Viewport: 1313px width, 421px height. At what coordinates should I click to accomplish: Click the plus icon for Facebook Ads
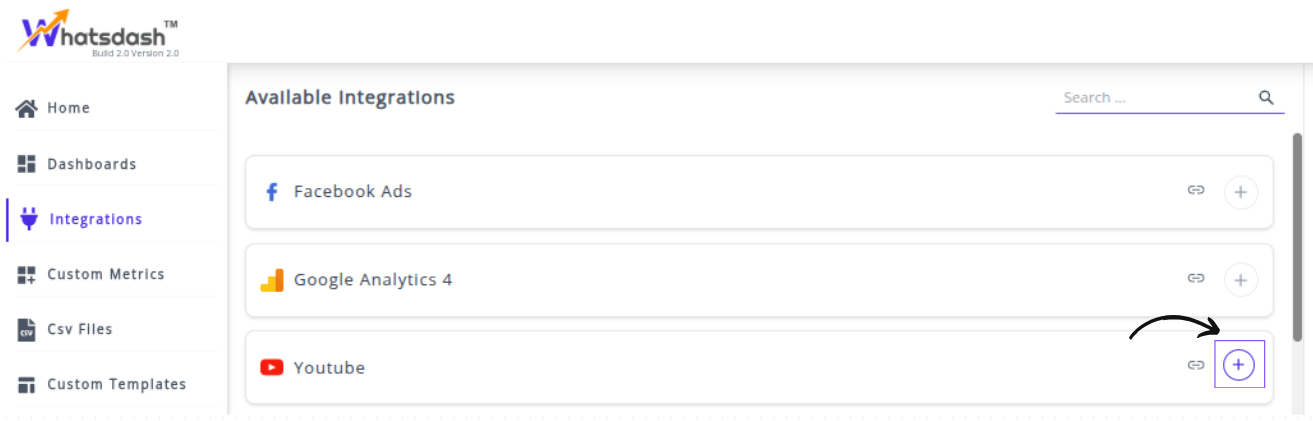(x=1241, y=191)
